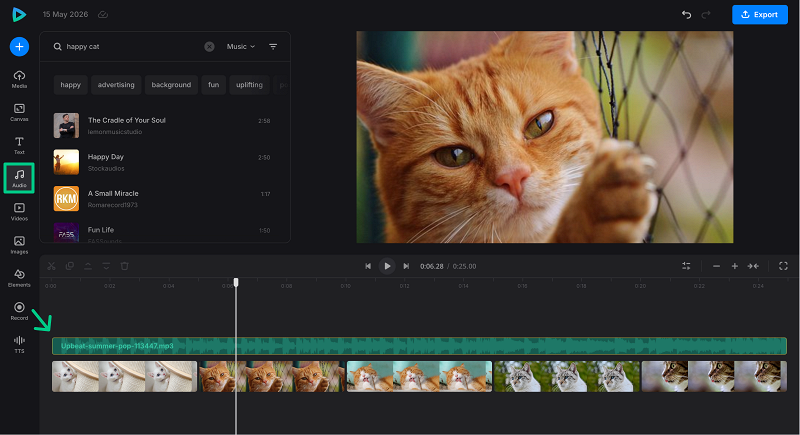
Task: Open the Record sidebar tool
Action: 19,311
